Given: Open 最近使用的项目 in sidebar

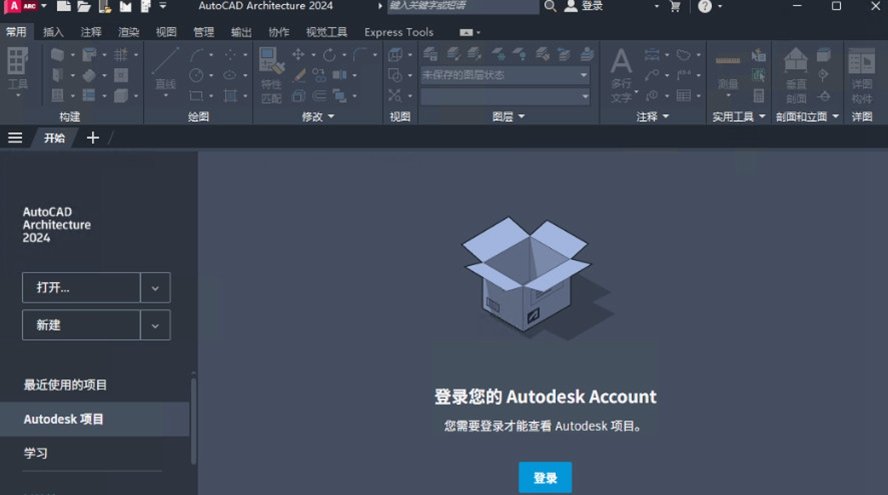Looking at the screenshot, I should 65,385.
